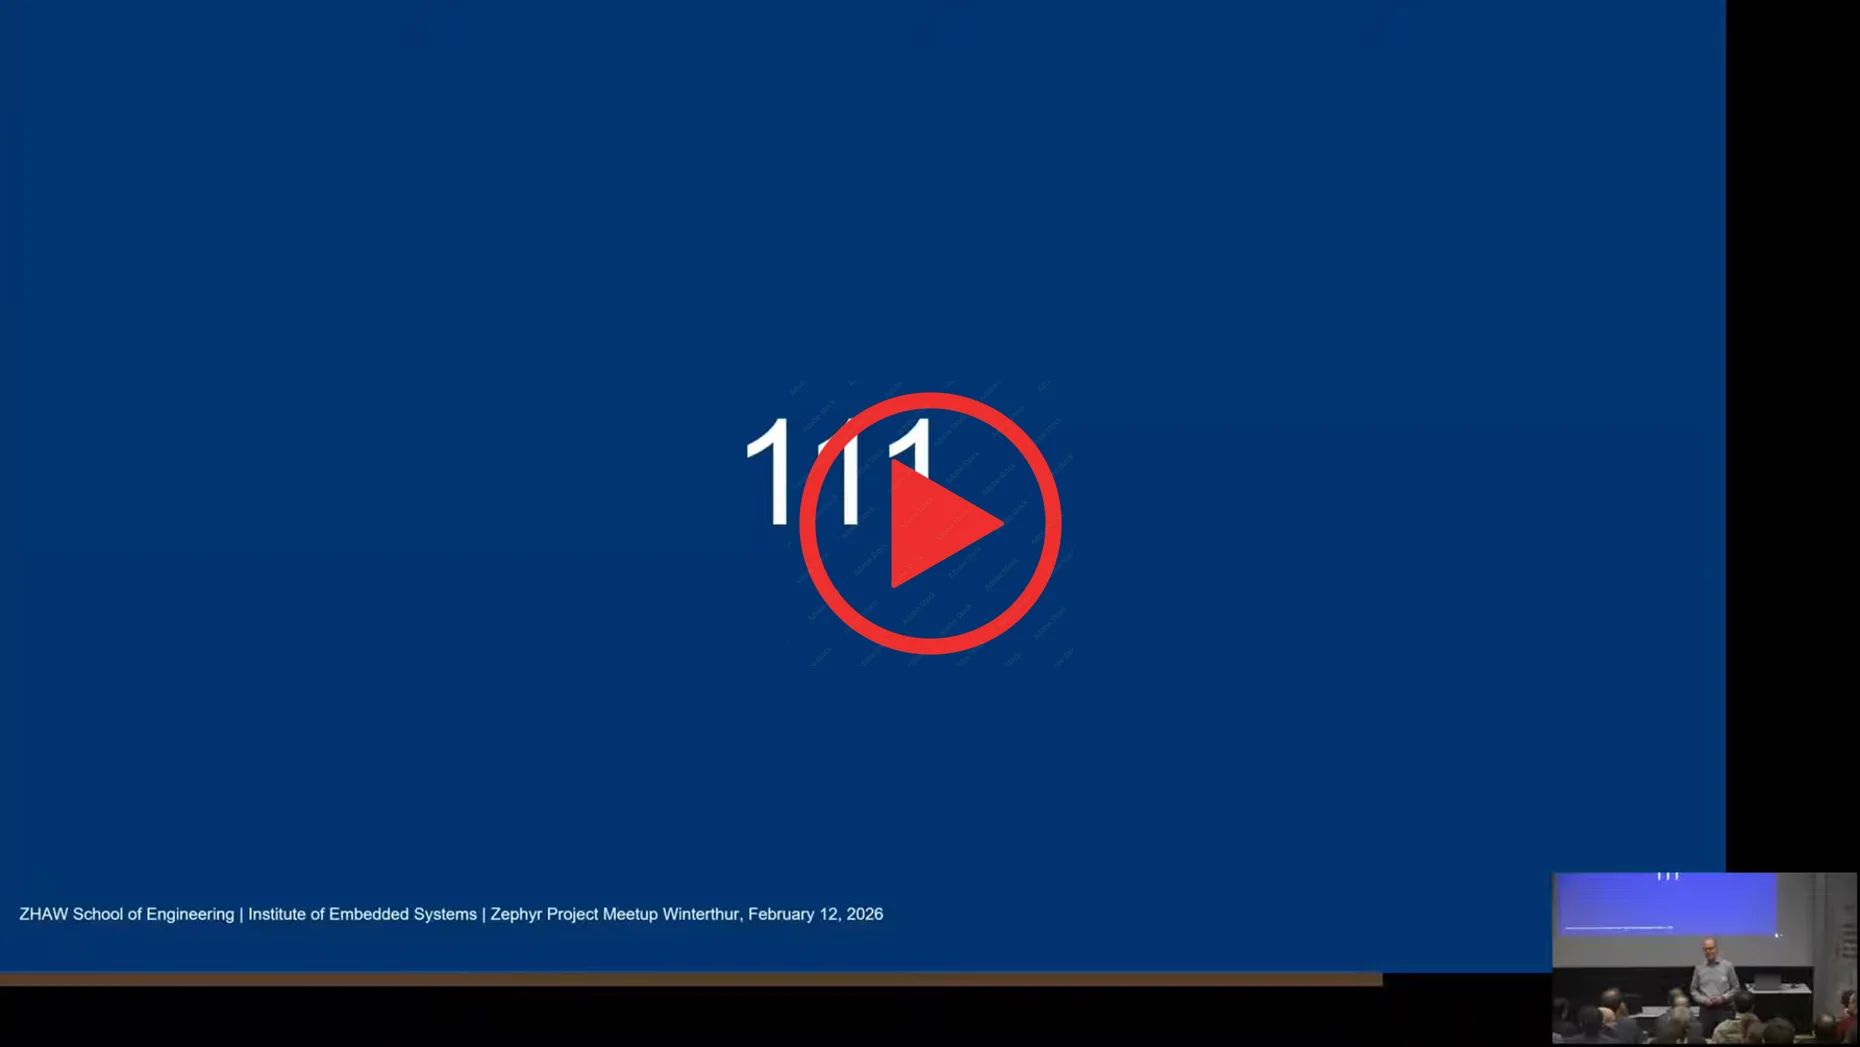
Task: Click 'Zephyr Project Meetup Winterthur' footer text
Action: coord(615,914)
